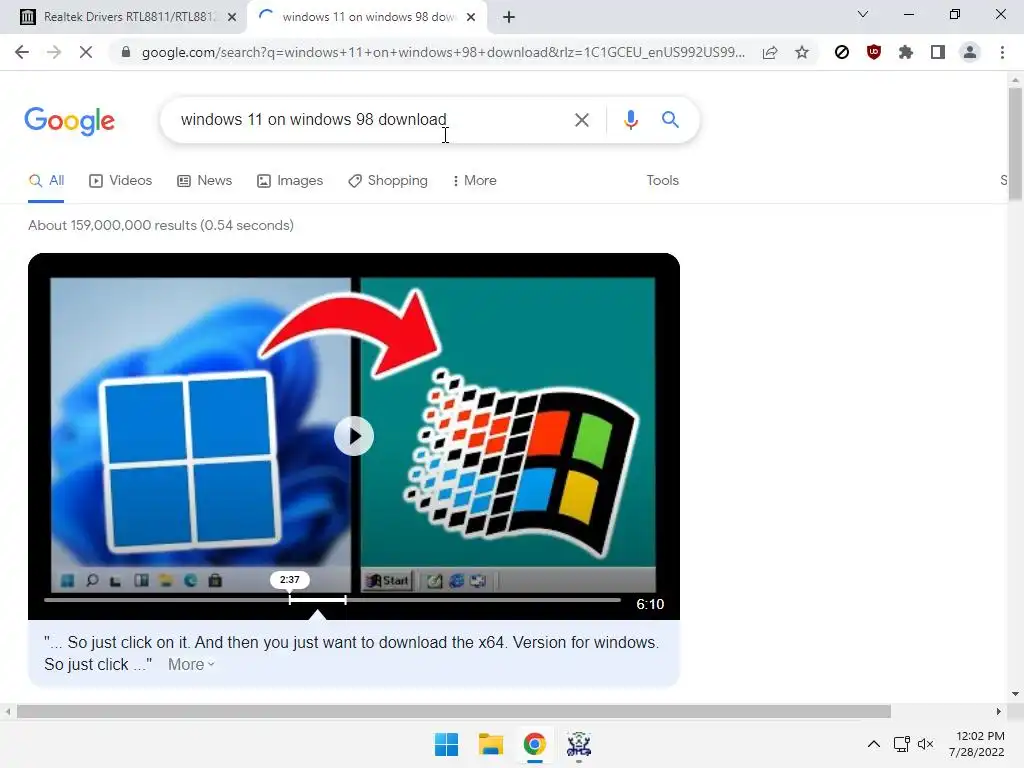Click the scroll down arrow

1015,694
